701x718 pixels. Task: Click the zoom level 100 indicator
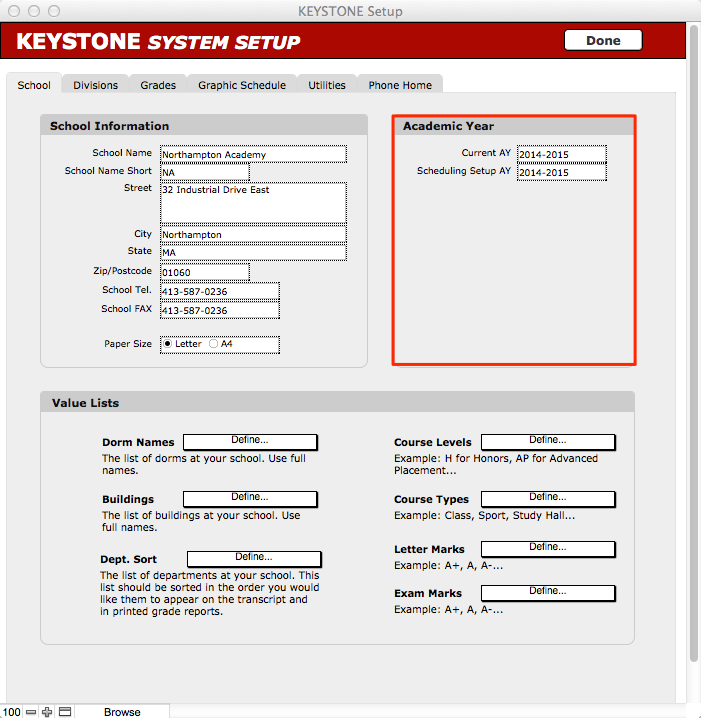pyautogui.click(x=11, y=712)
